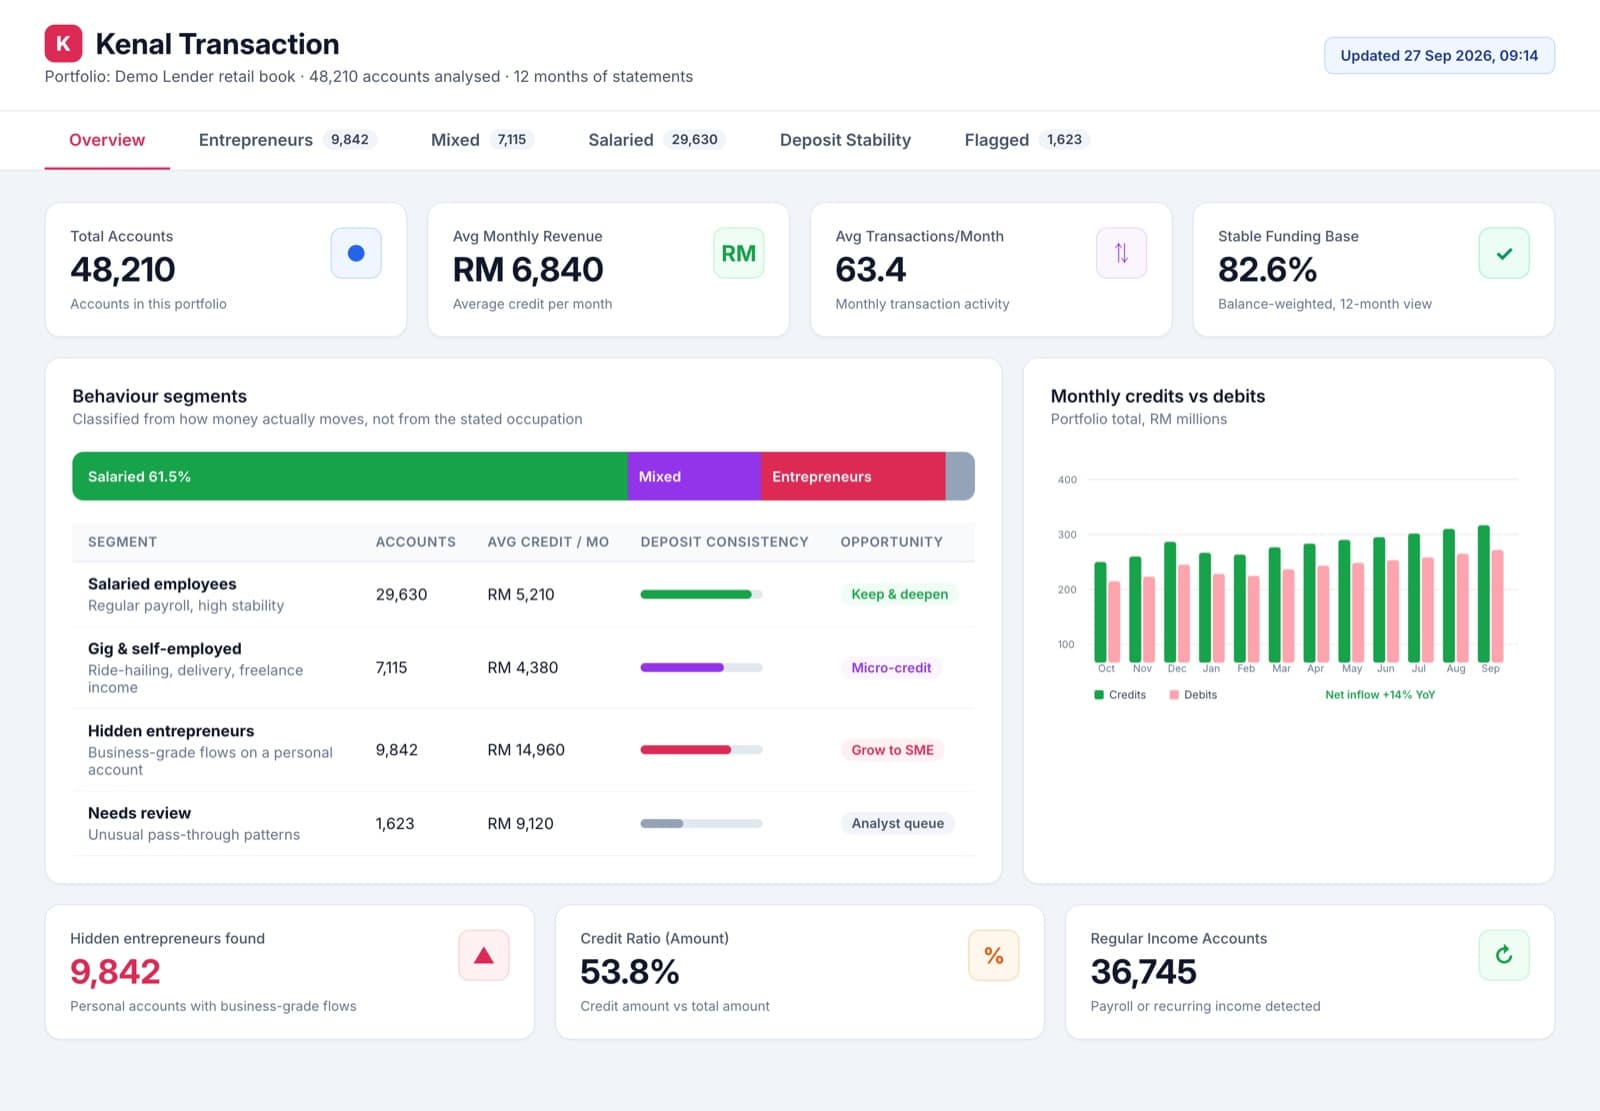Click the RM 6,840 average revenue value
Viewport: 1600px width, 1111px height.
pyautogui.click(x=528, y=270)
